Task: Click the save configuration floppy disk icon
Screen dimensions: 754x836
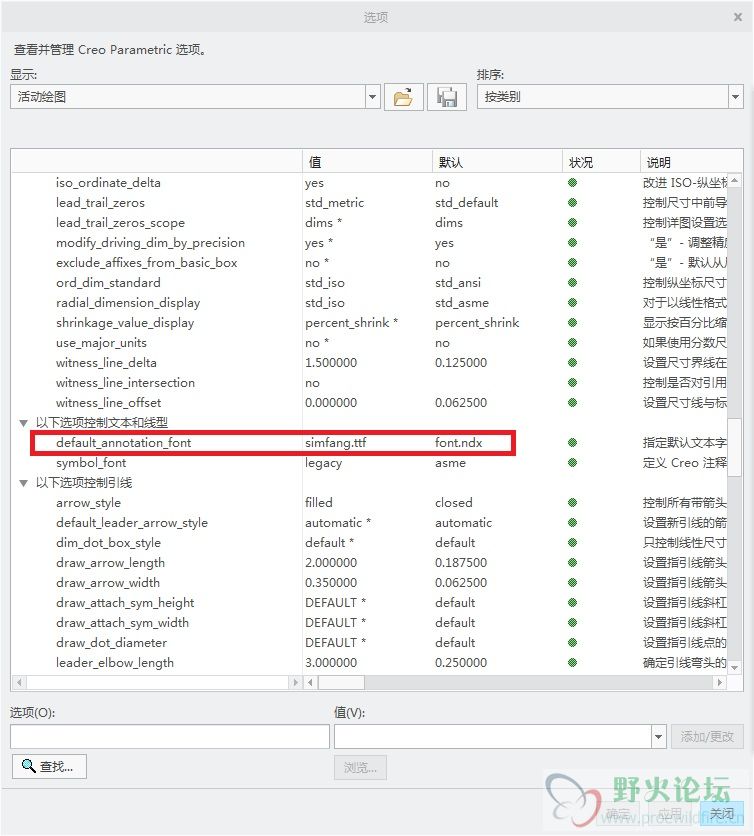Action: coord(447,97)
